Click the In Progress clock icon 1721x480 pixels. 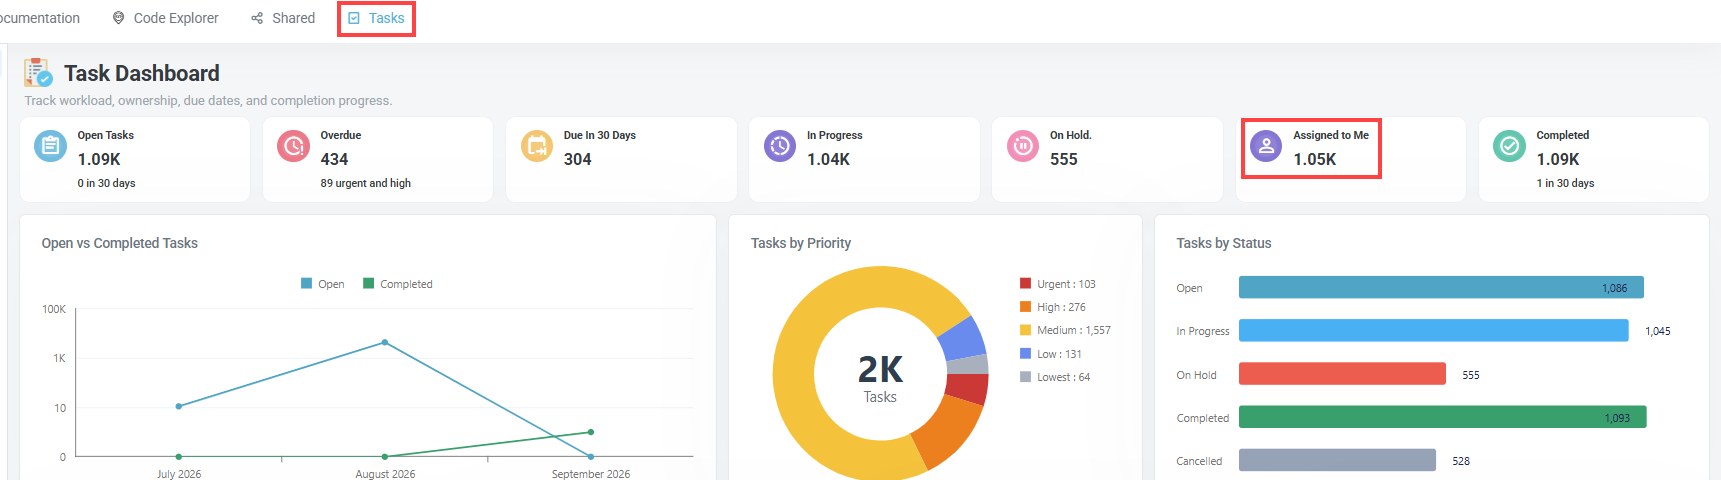click(x=780, y=145)
